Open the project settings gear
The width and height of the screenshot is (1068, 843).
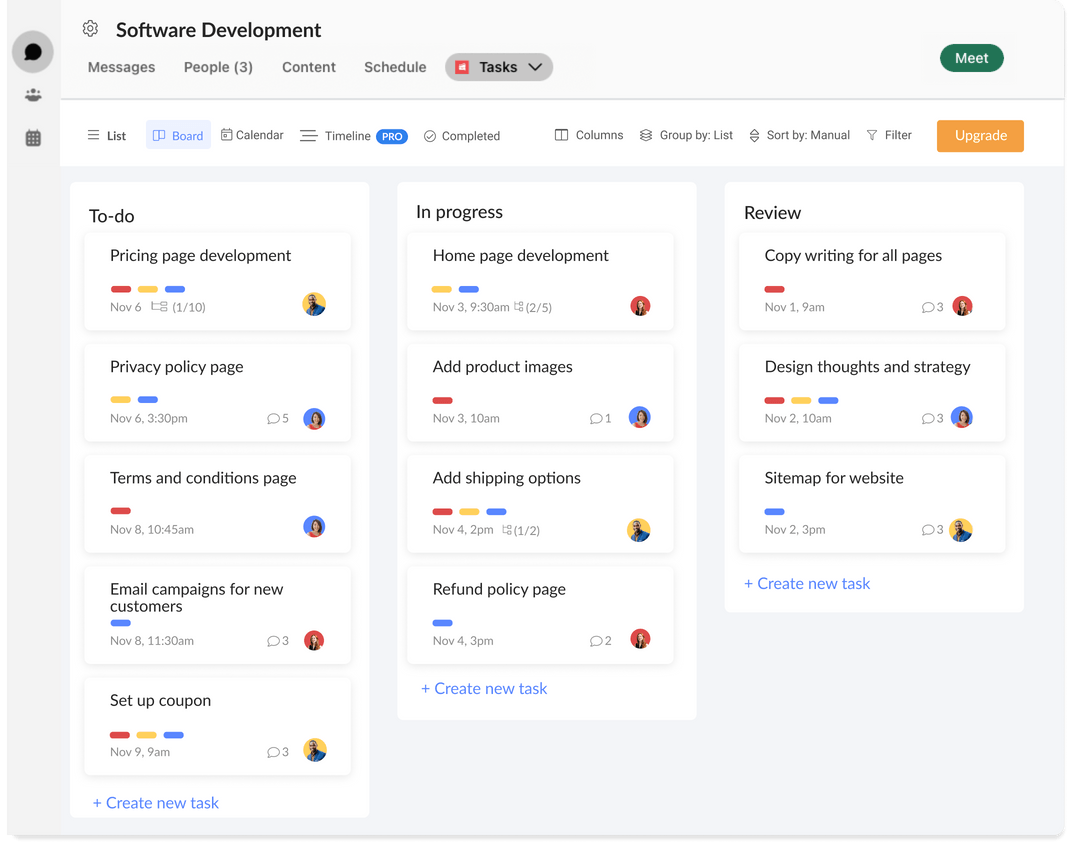(x=90, y=30)
